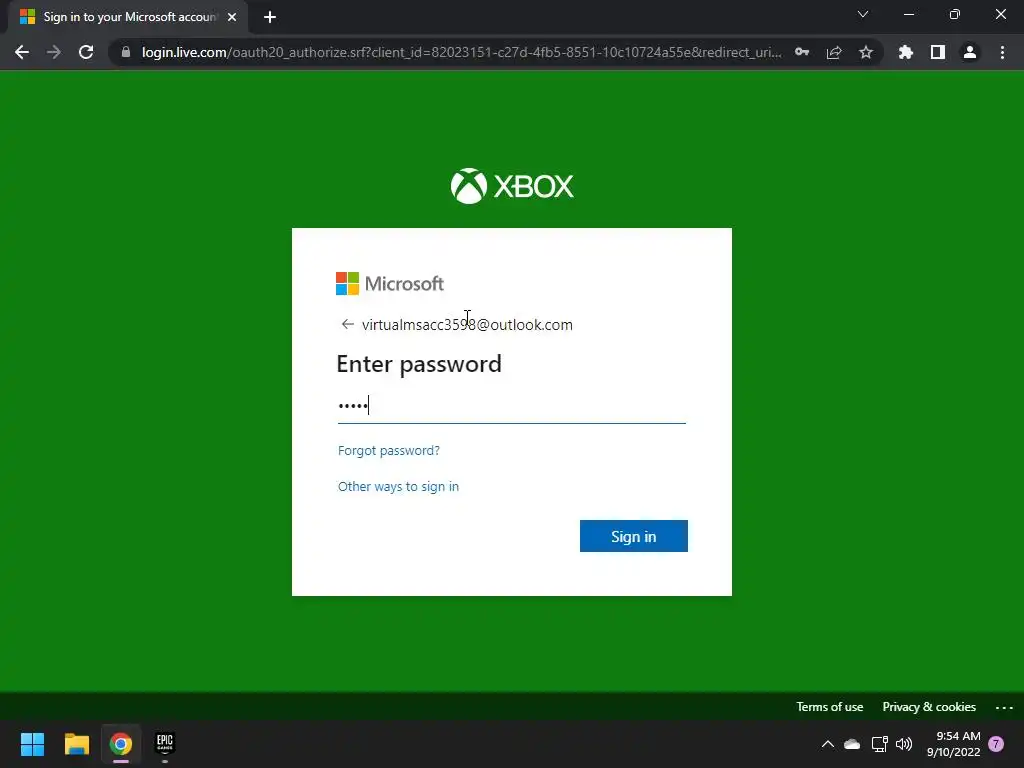Click the Microsoft logo

390,283
